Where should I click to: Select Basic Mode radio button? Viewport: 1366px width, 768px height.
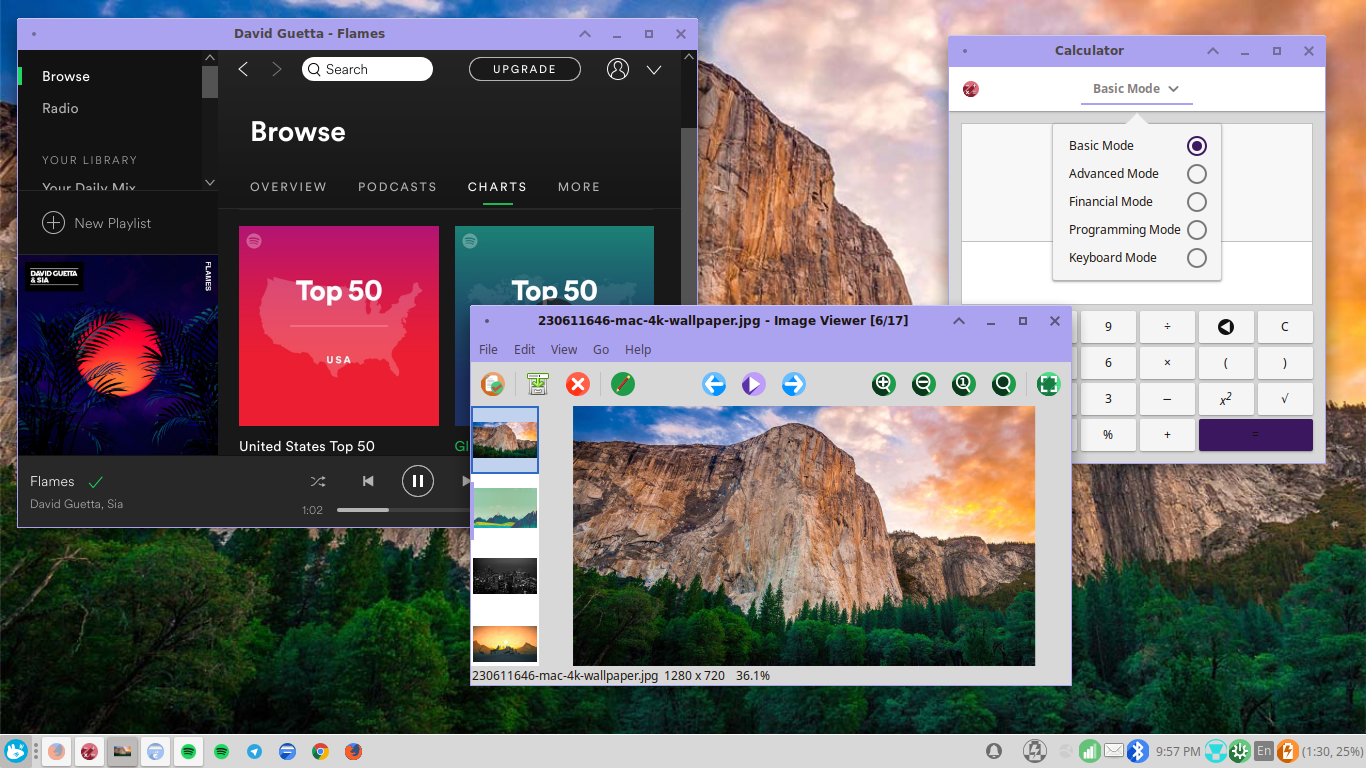tap(1197, 146)
